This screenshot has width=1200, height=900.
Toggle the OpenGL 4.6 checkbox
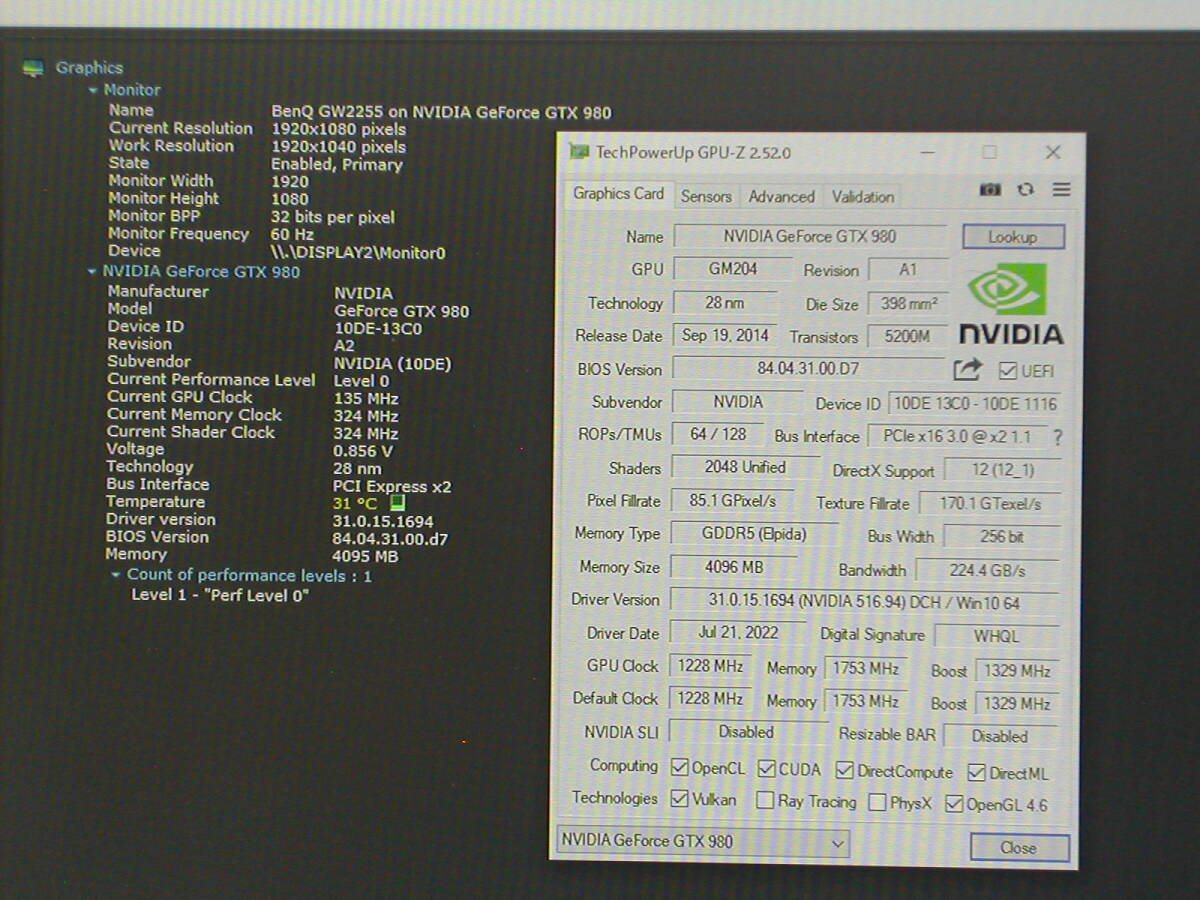954,804
